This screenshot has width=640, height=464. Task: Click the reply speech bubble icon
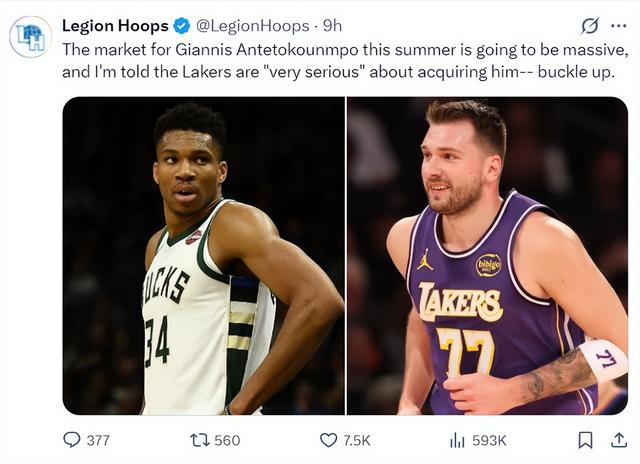72,440
